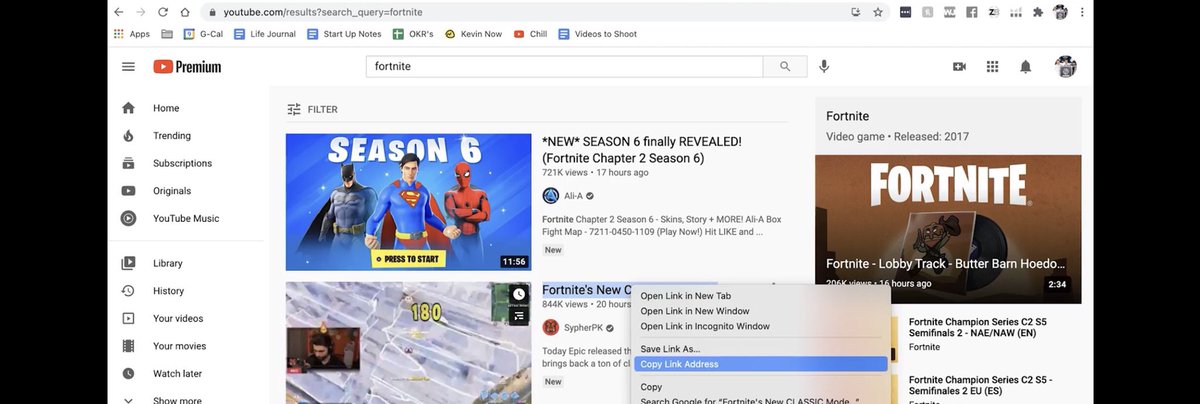
Task: Open the Start Up Notes bookmark
Action: tap(345, 33)
